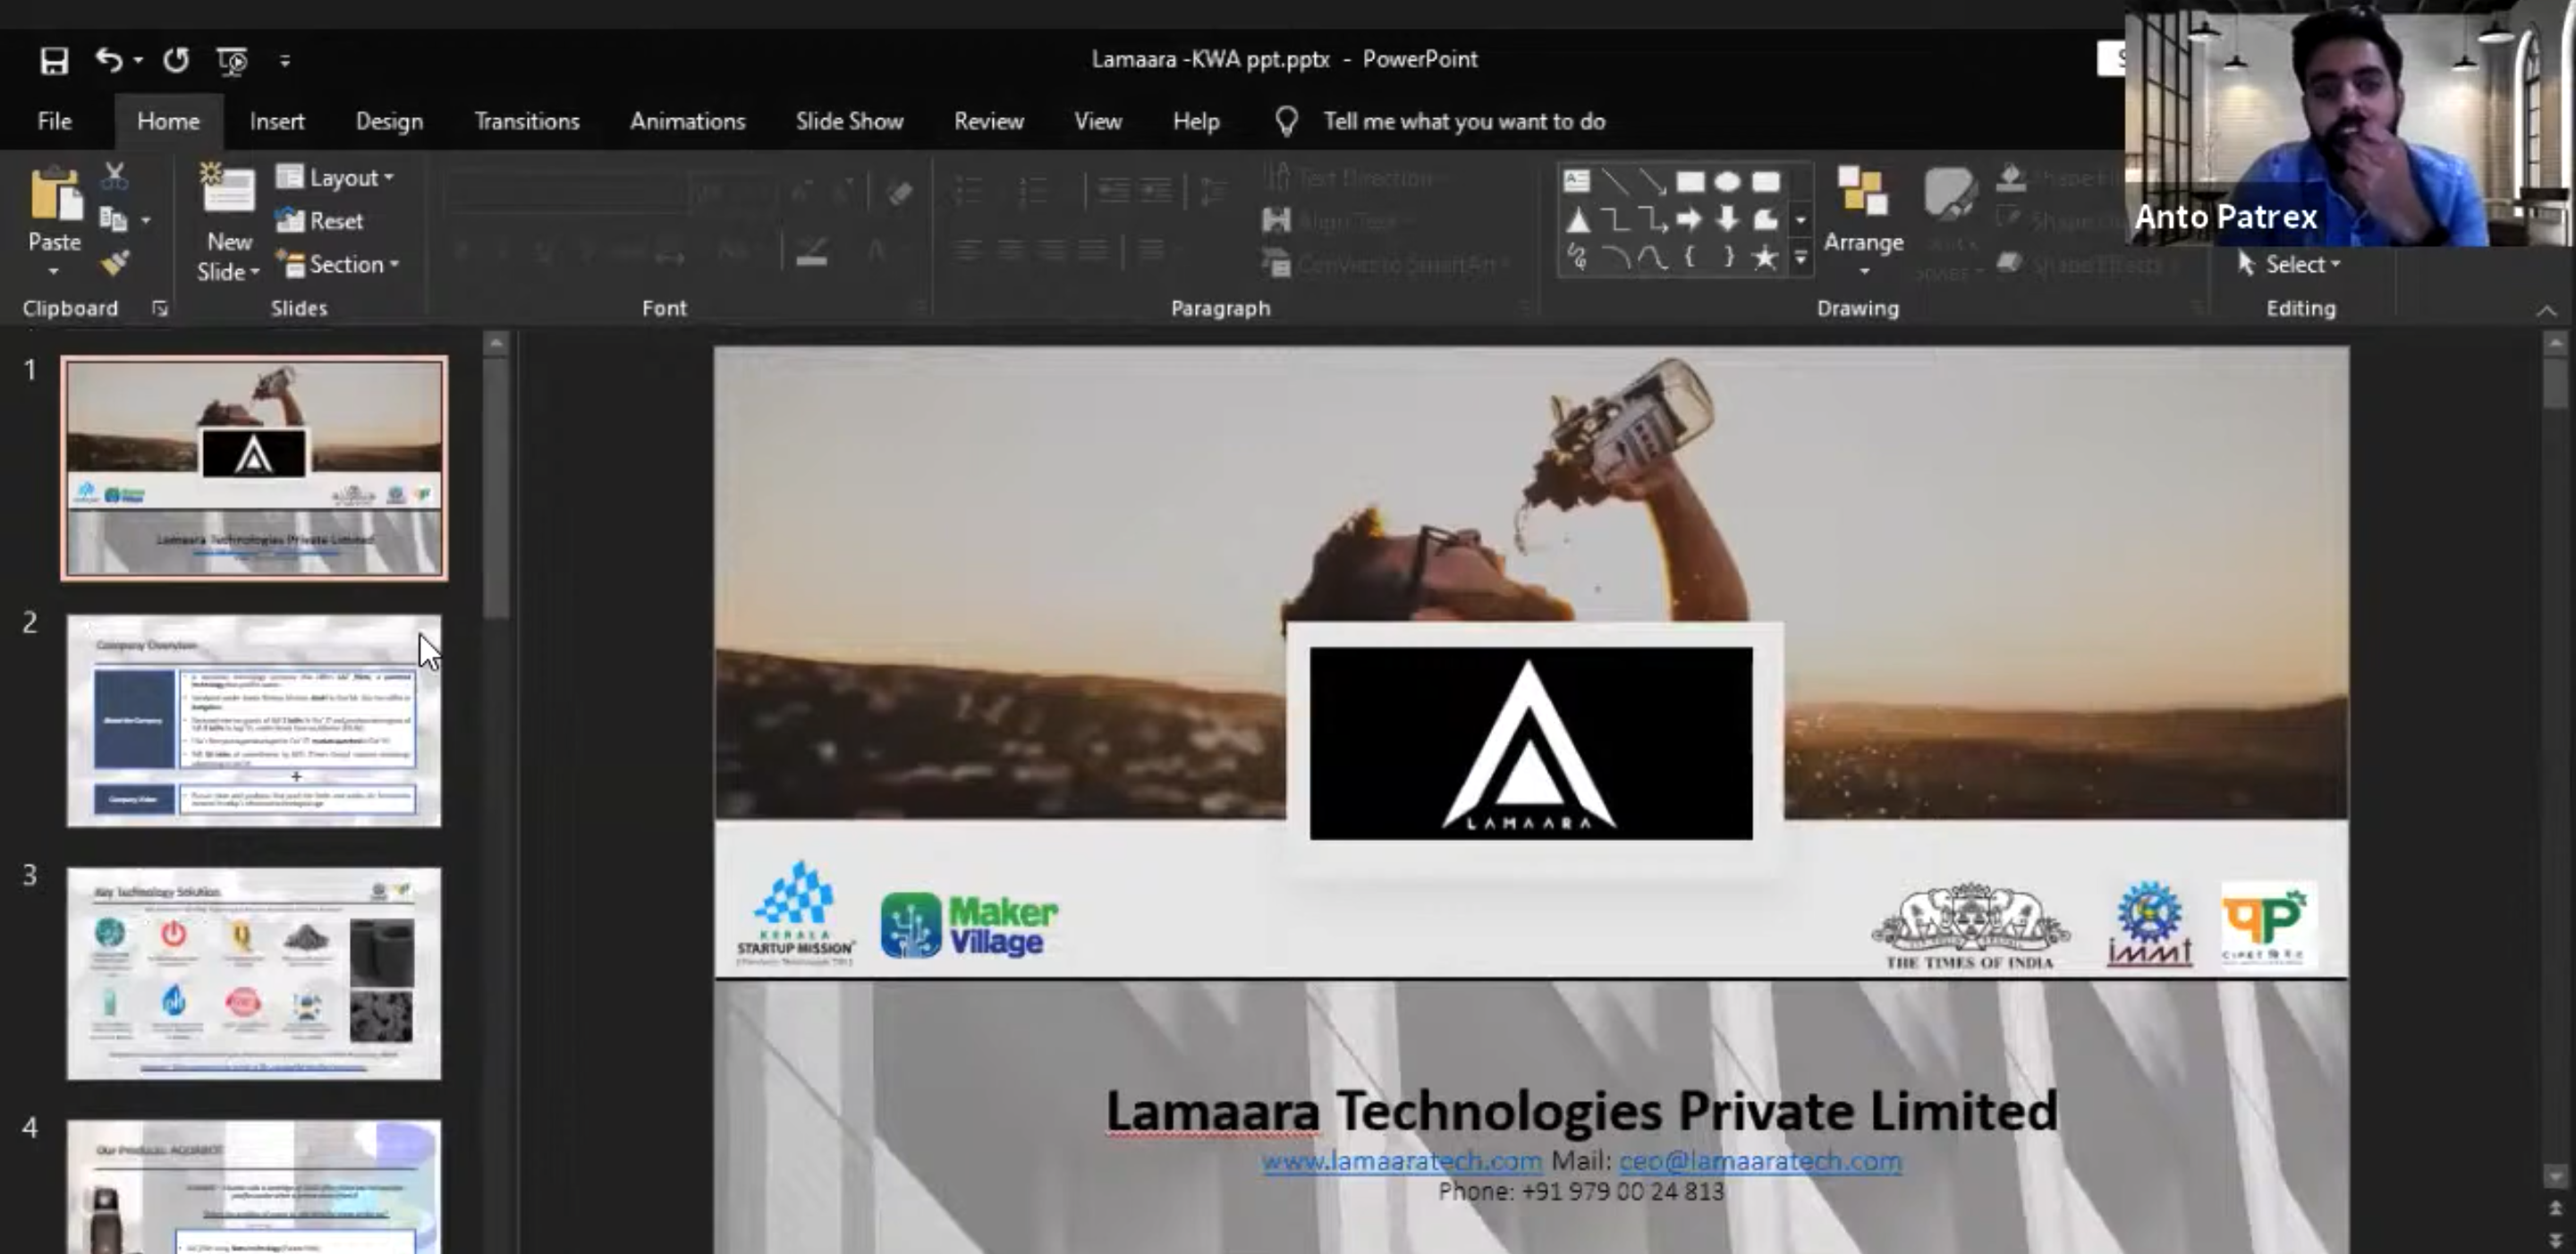This screenshot has width=2576, height=1254.
Task: Open the Review tab
Action: (x=989, y=121)
